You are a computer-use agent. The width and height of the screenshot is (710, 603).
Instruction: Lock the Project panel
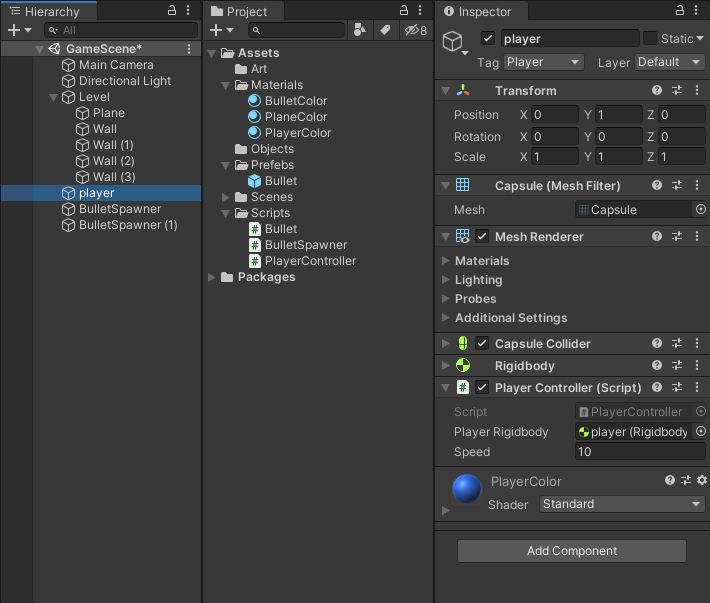point(403,10)
